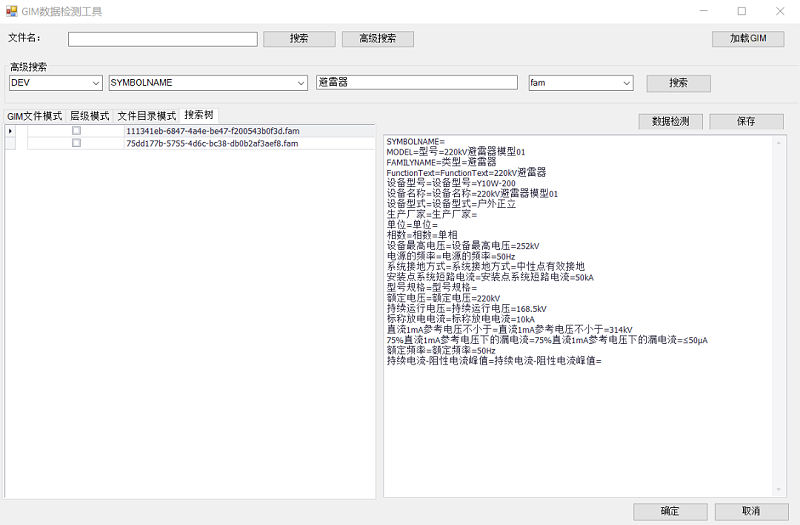Click the 文件名 input field

point(163,39)
